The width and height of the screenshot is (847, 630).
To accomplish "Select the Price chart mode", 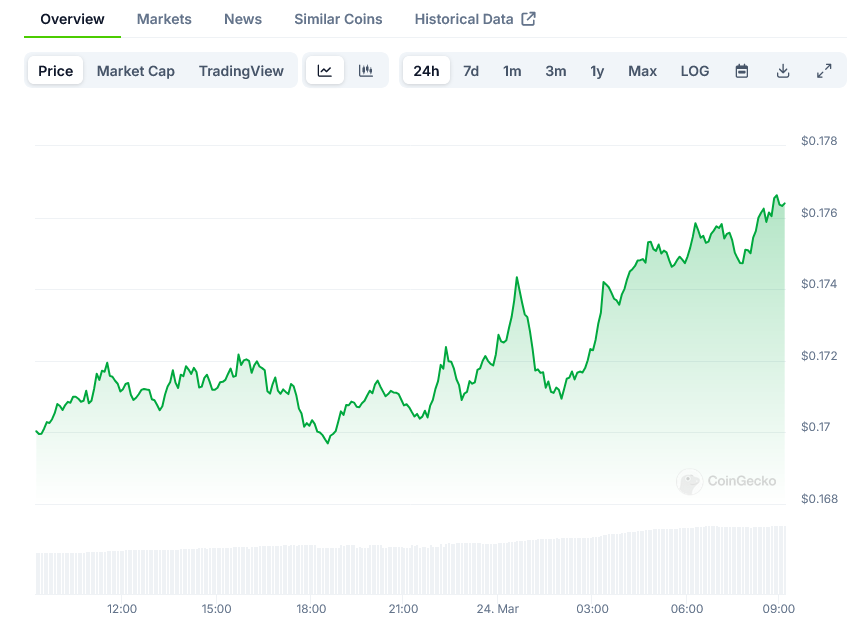I will (56, 71).
